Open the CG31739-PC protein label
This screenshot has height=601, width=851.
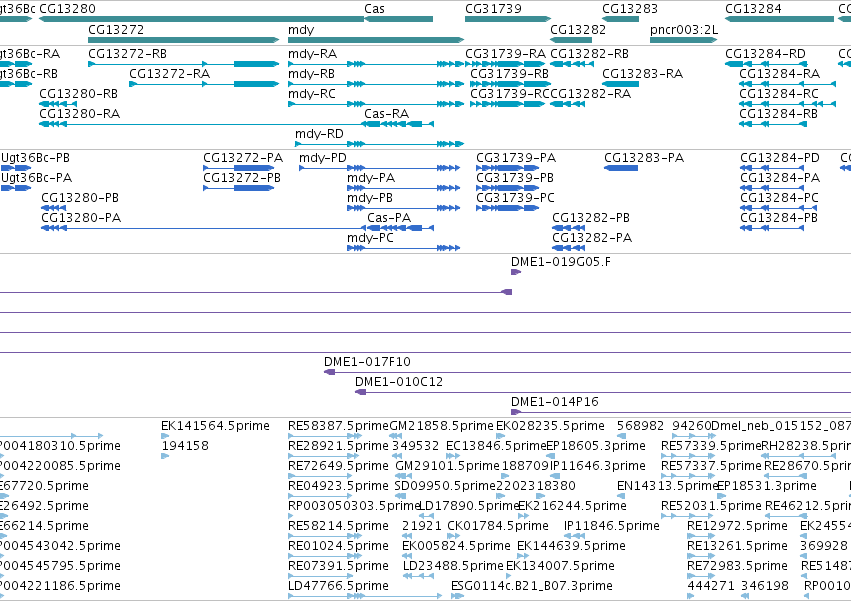click(516, 198)
